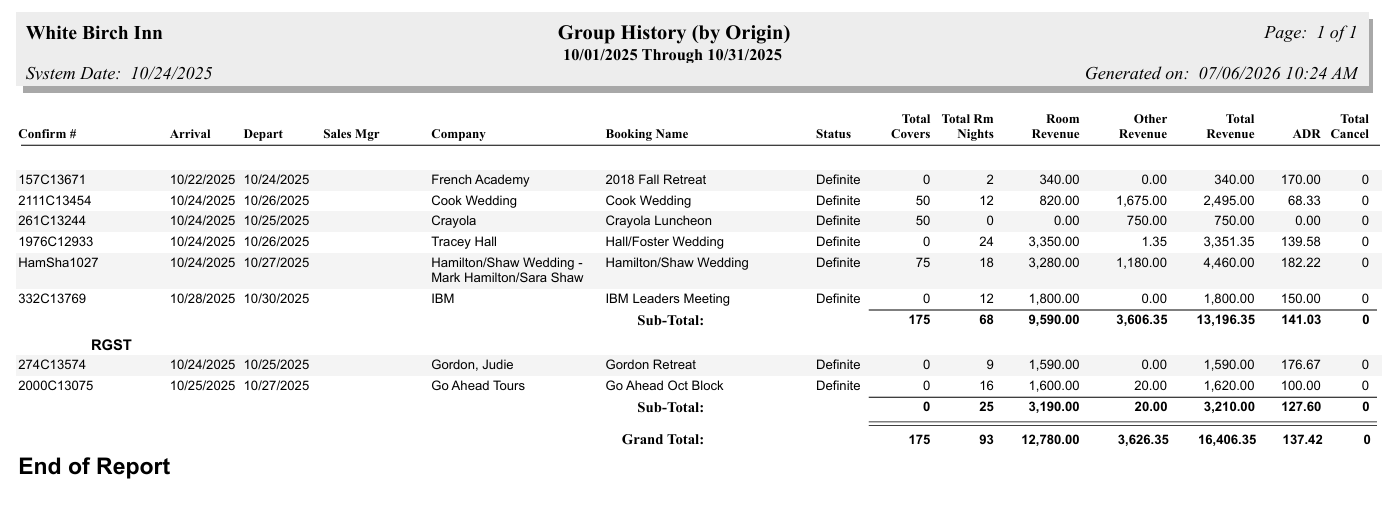The width and height of the screenshot is (1395, 521).
Task: Click the End of Report text
Action: [94, 467]
